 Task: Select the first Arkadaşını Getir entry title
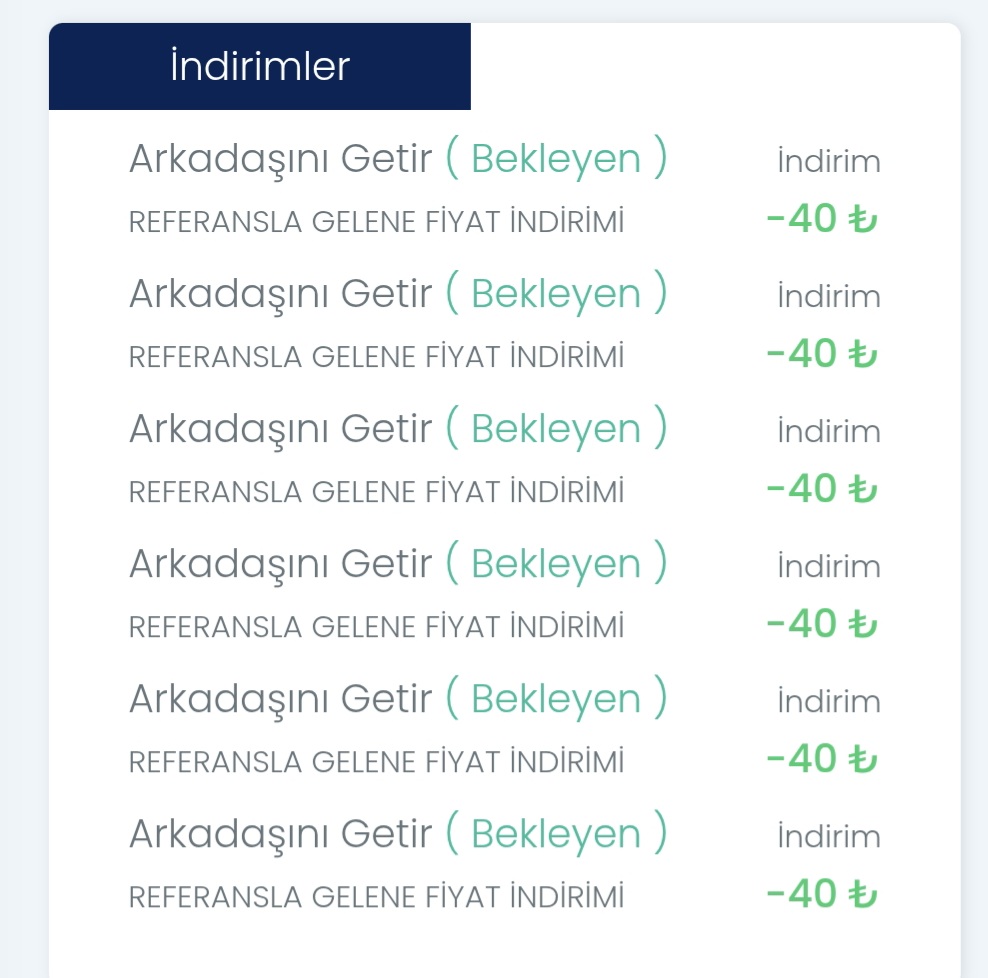click(x=280, y=159)
